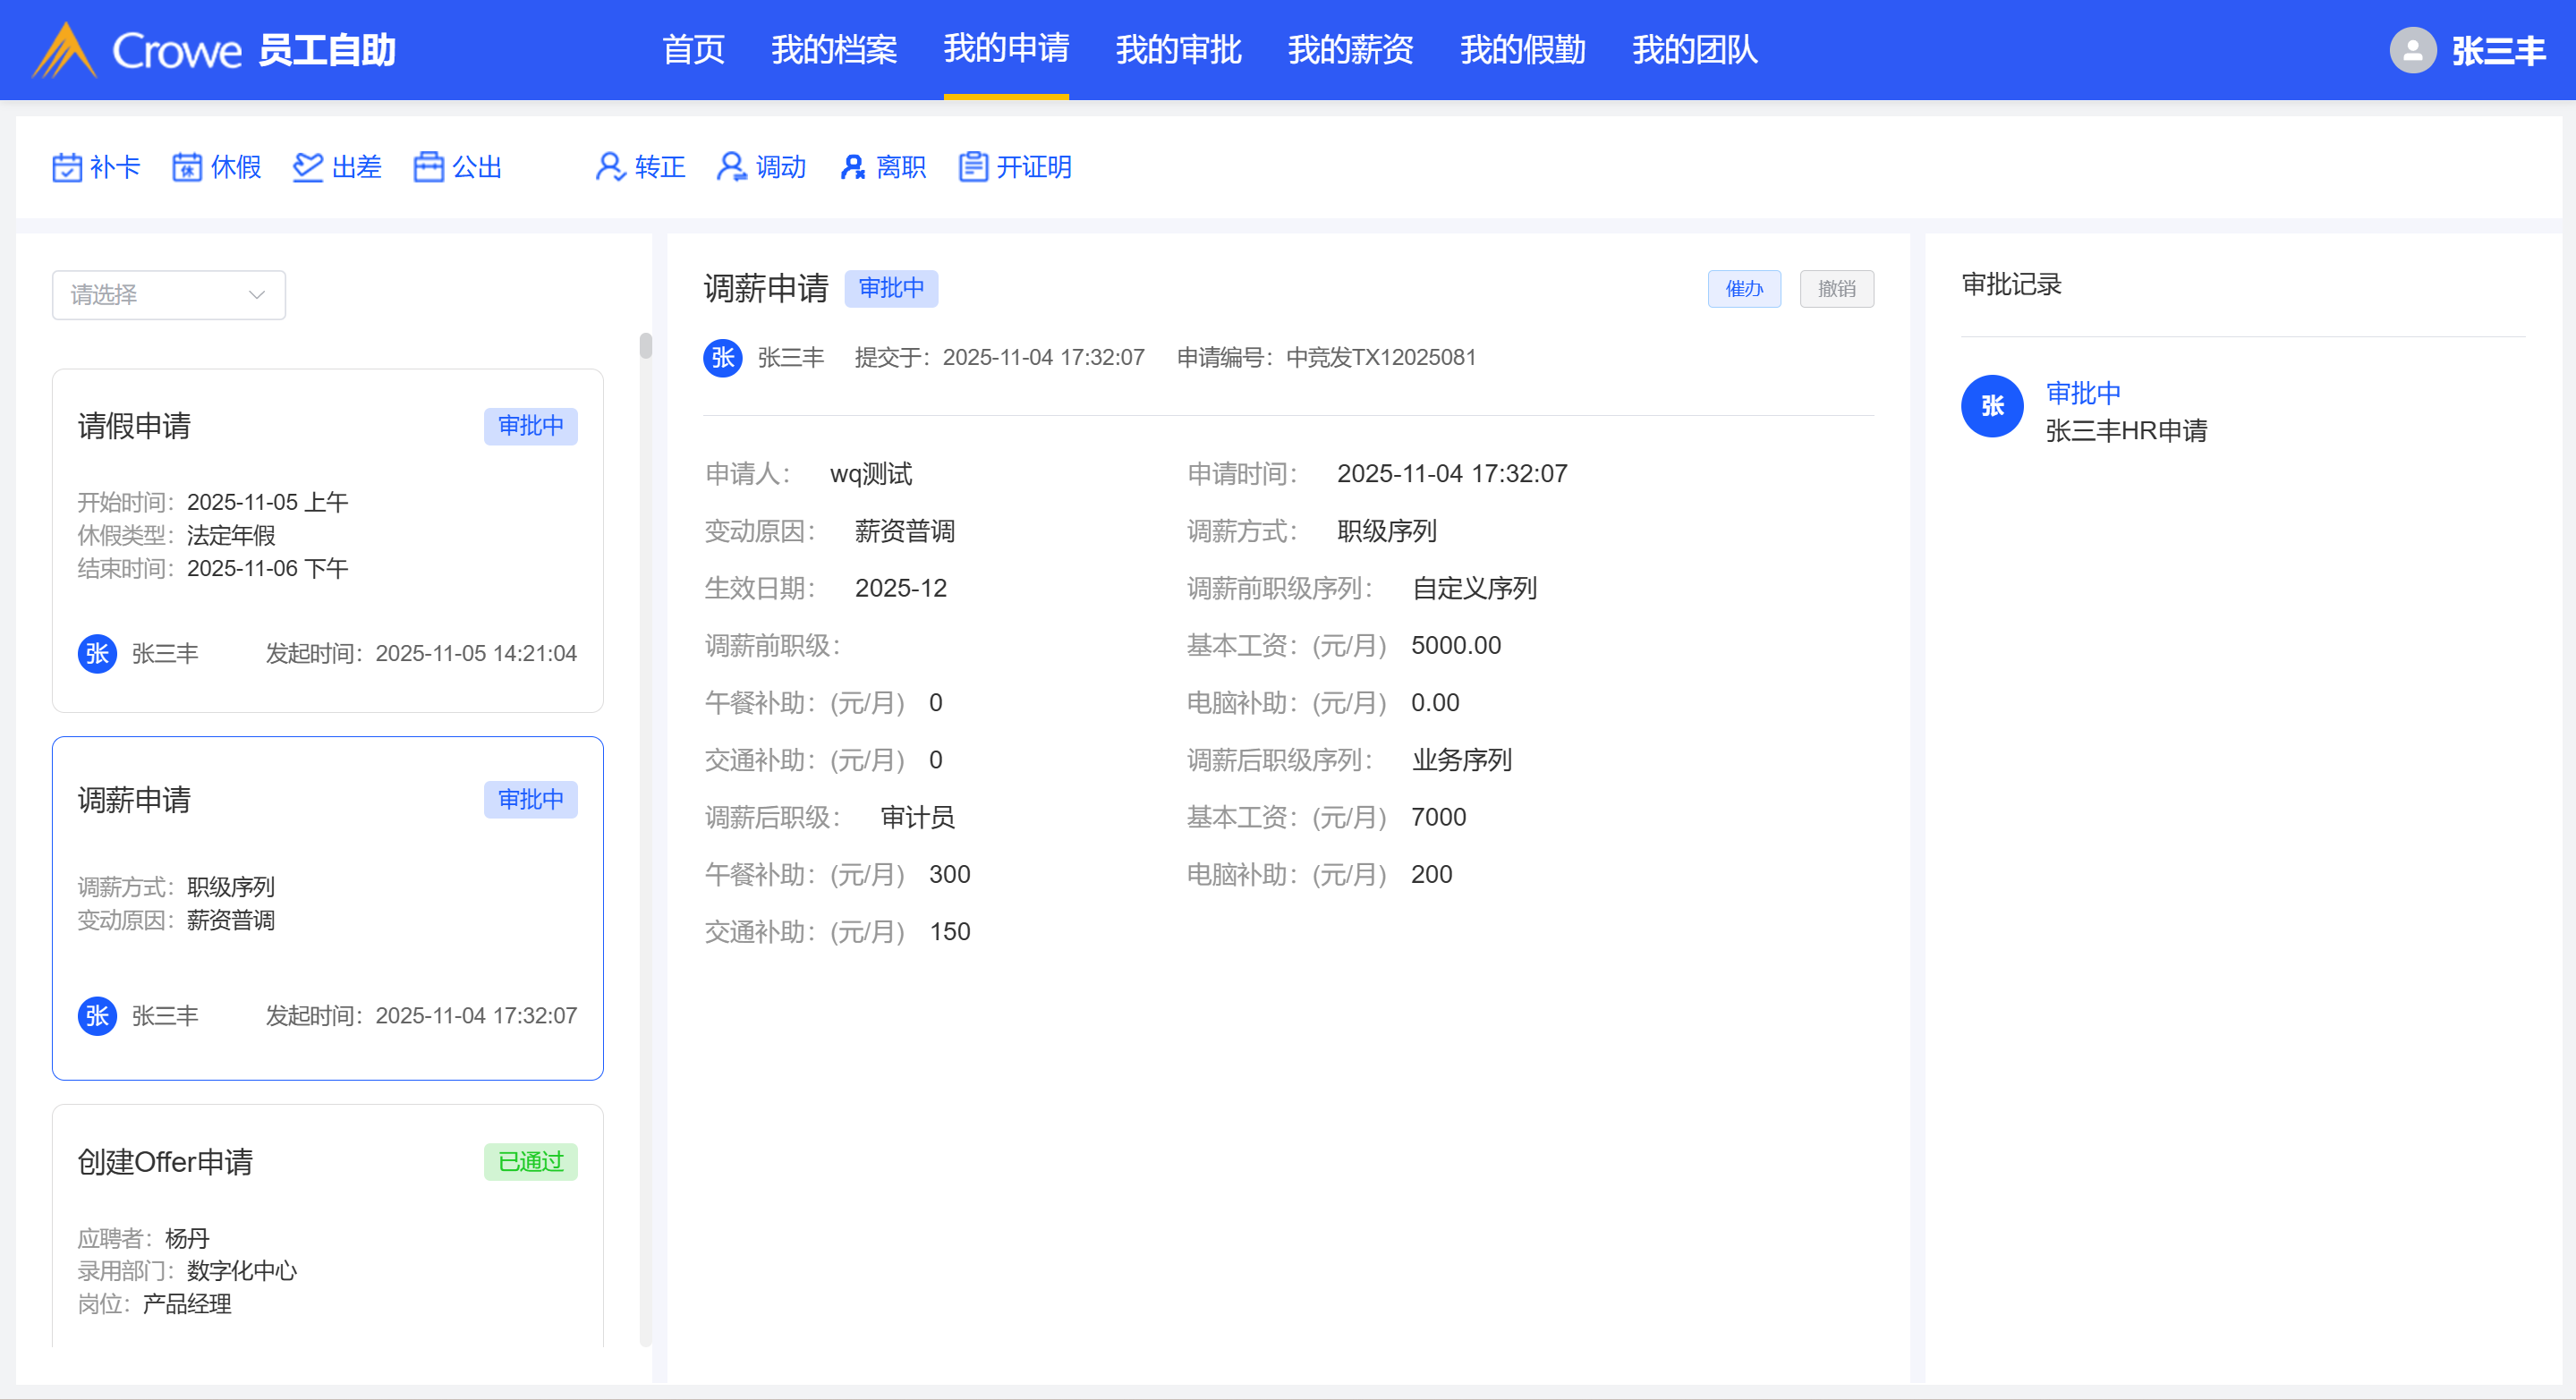Click the 调动 transfer person icon
Viewport: 2576px width, 1400px height.
pos(731,167)
